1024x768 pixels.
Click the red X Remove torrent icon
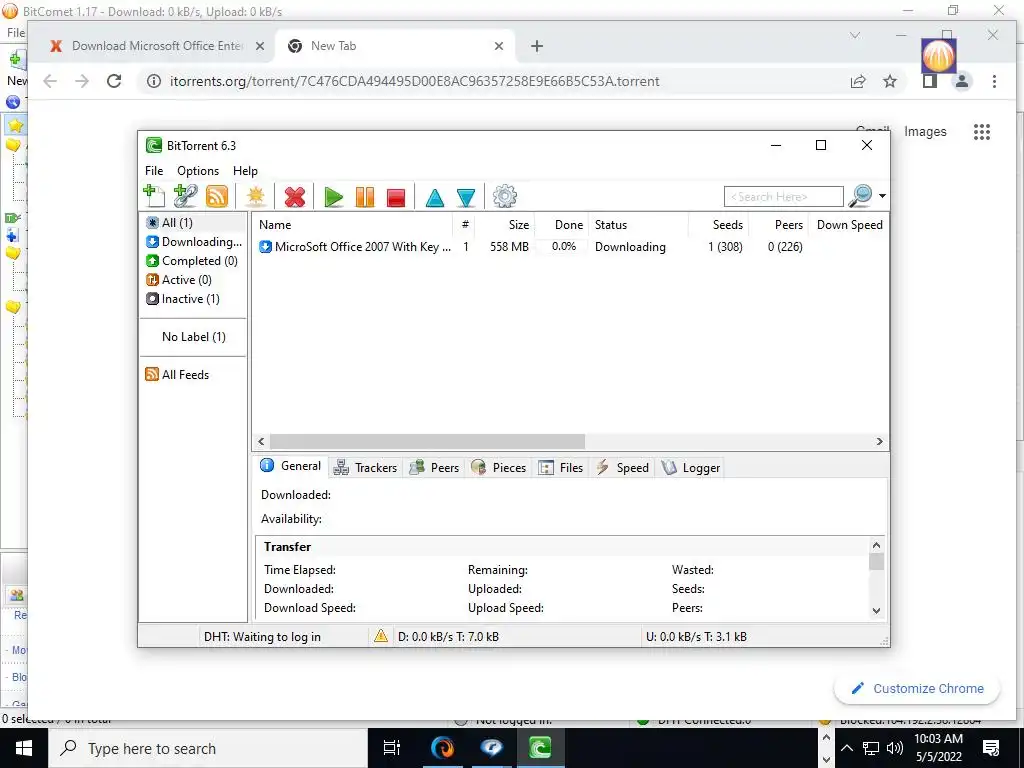295,197
